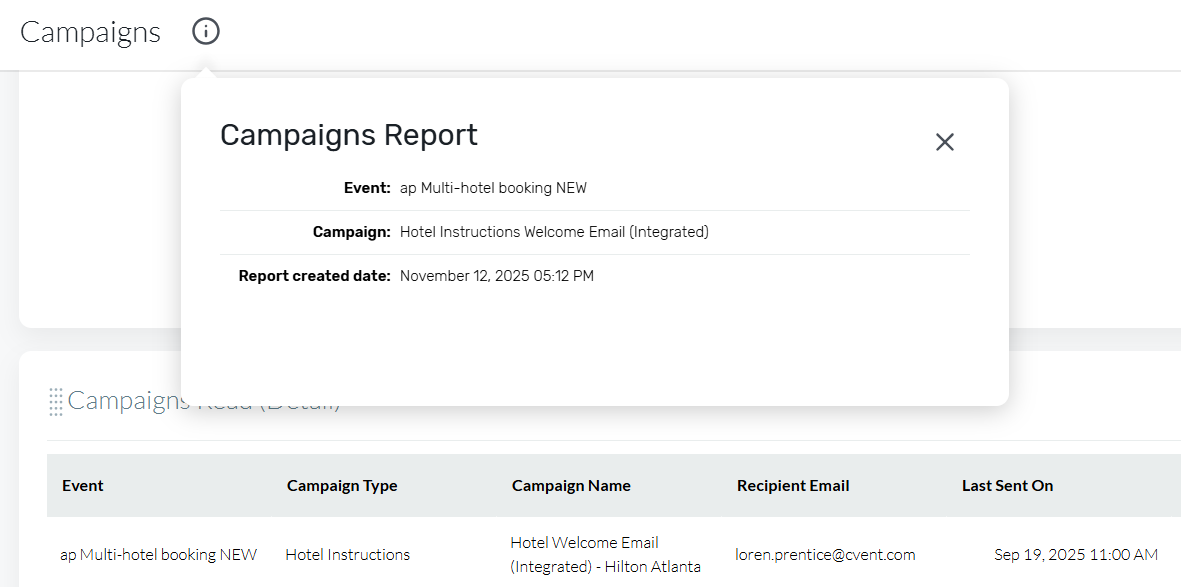Select the Recipient Email column header
The width and height of the screenshot is (1181, 587).
[x=793, y=486]
